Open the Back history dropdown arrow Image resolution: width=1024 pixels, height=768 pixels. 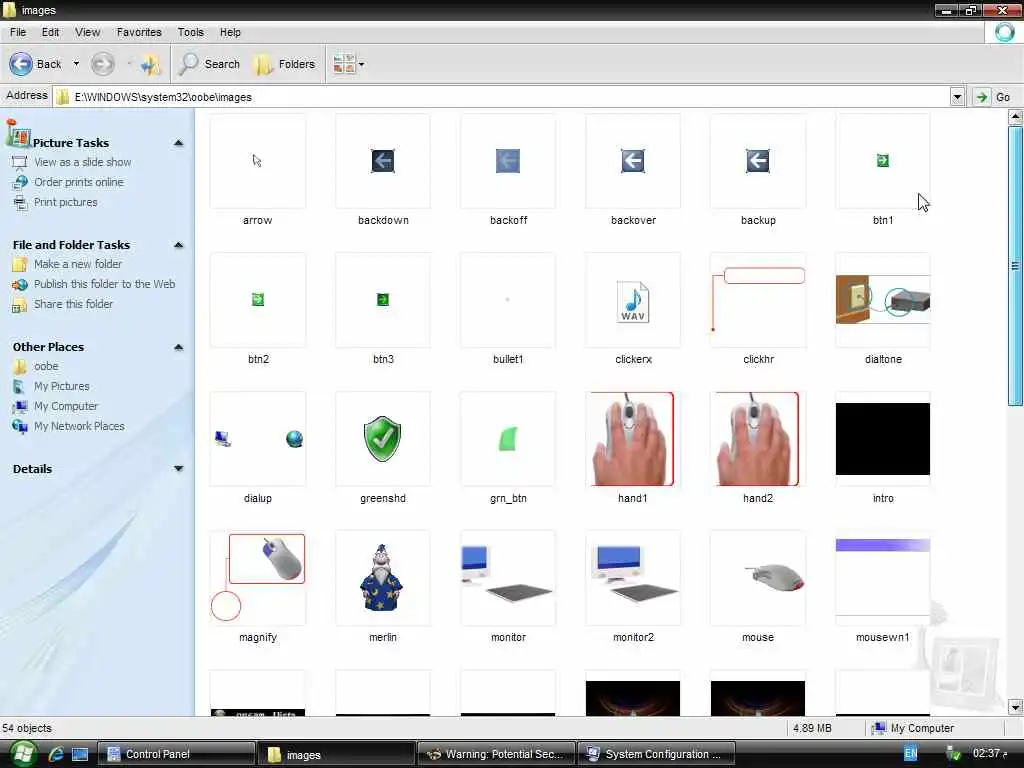coord(76,64)
